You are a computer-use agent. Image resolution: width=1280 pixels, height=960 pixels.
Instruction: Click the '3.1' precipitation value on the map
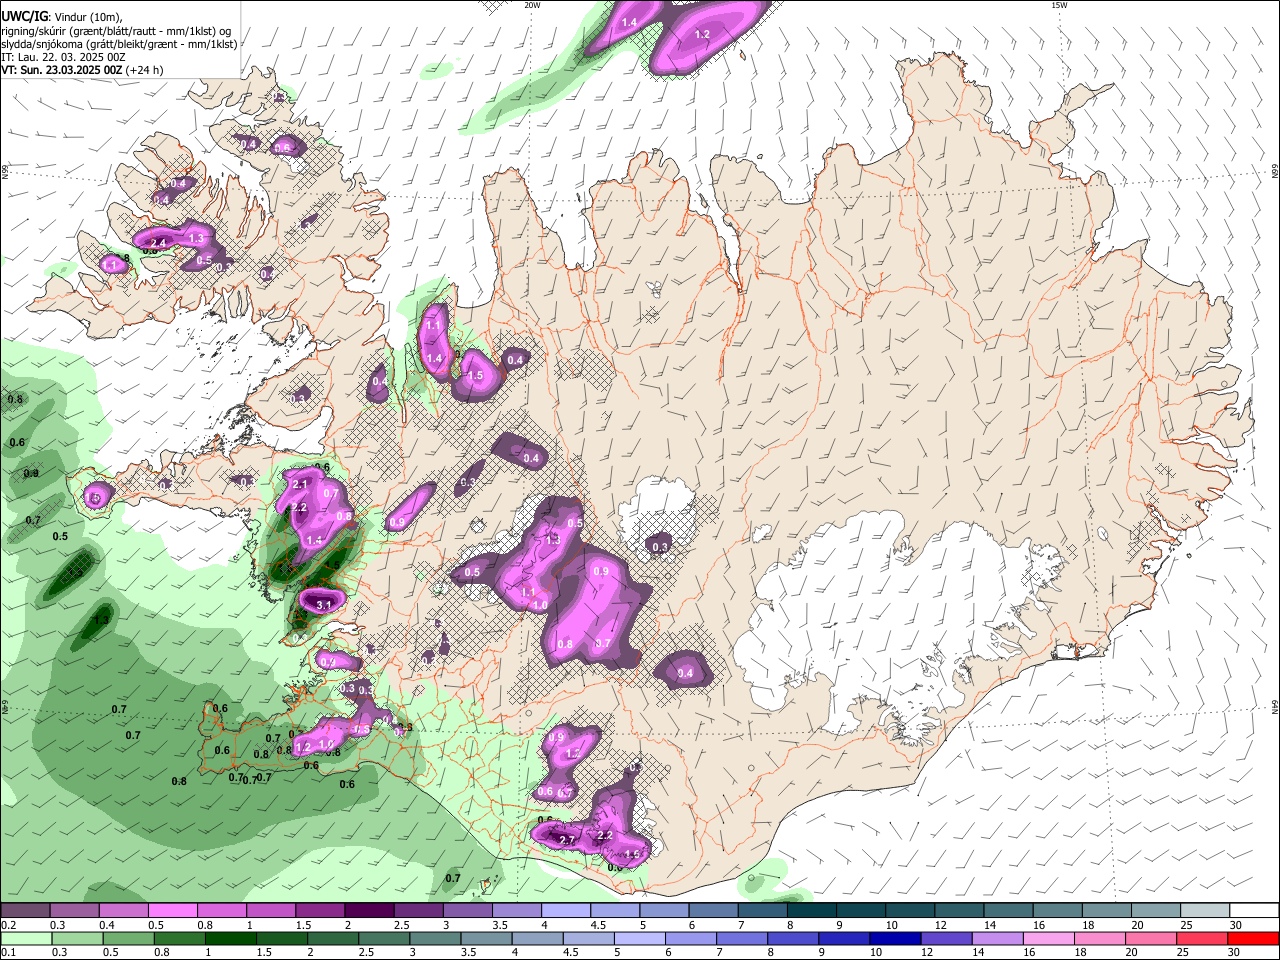tap(323, 606)
